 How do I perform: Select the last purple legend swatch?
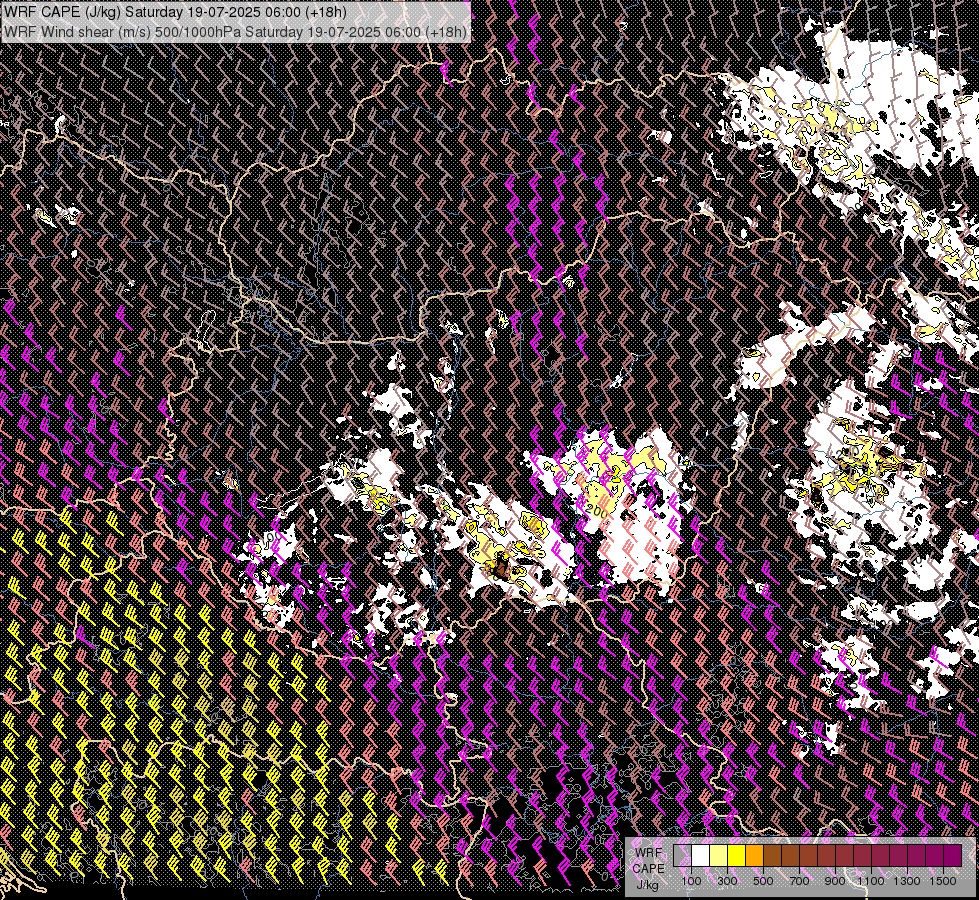953,856
